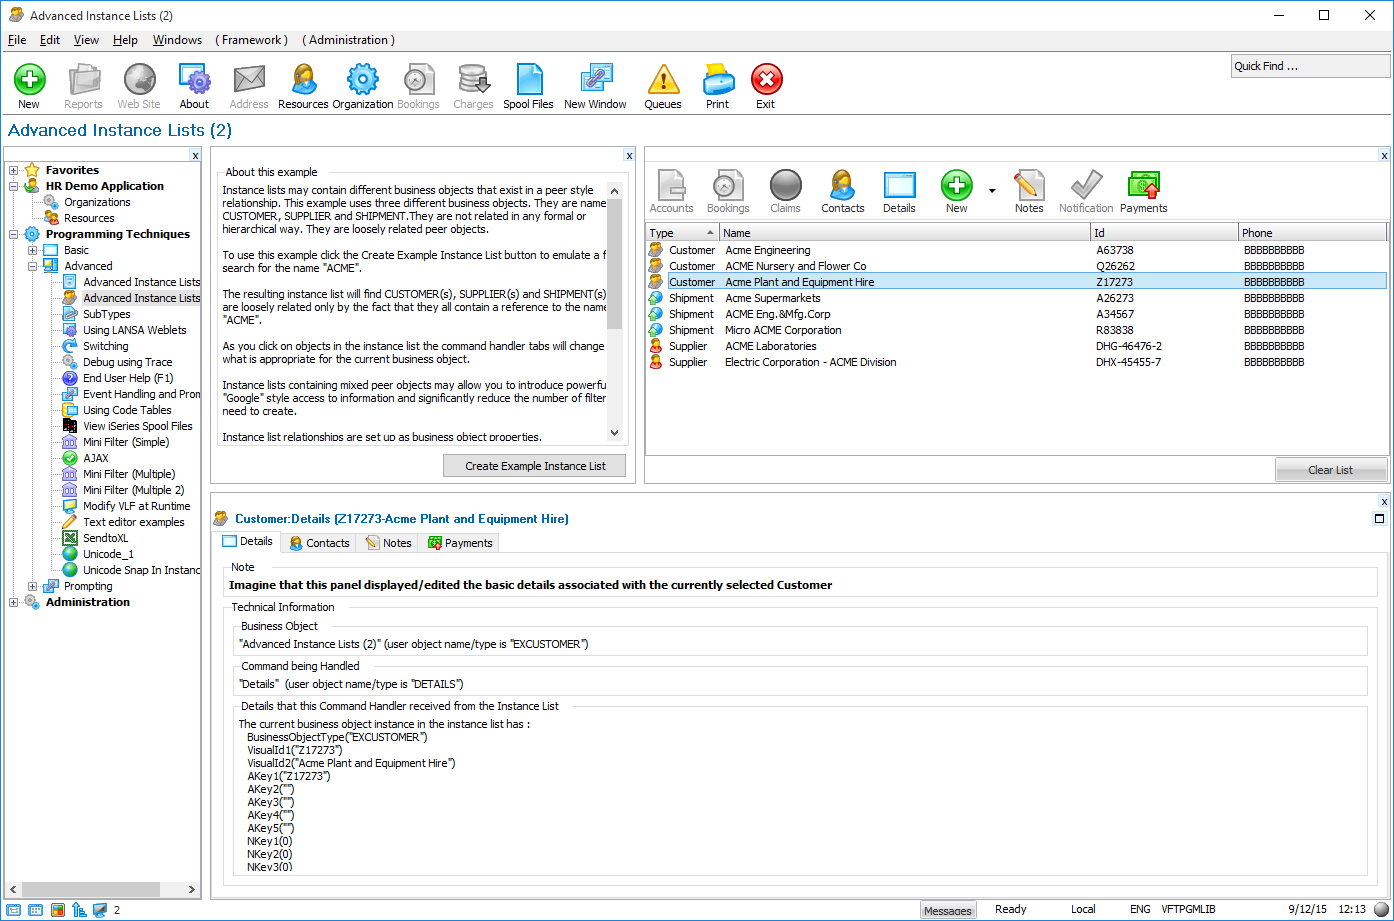Click the green New icon in the main toolbar
The height and width of the screenshot is (921, 1394).
tap(29, 79)
